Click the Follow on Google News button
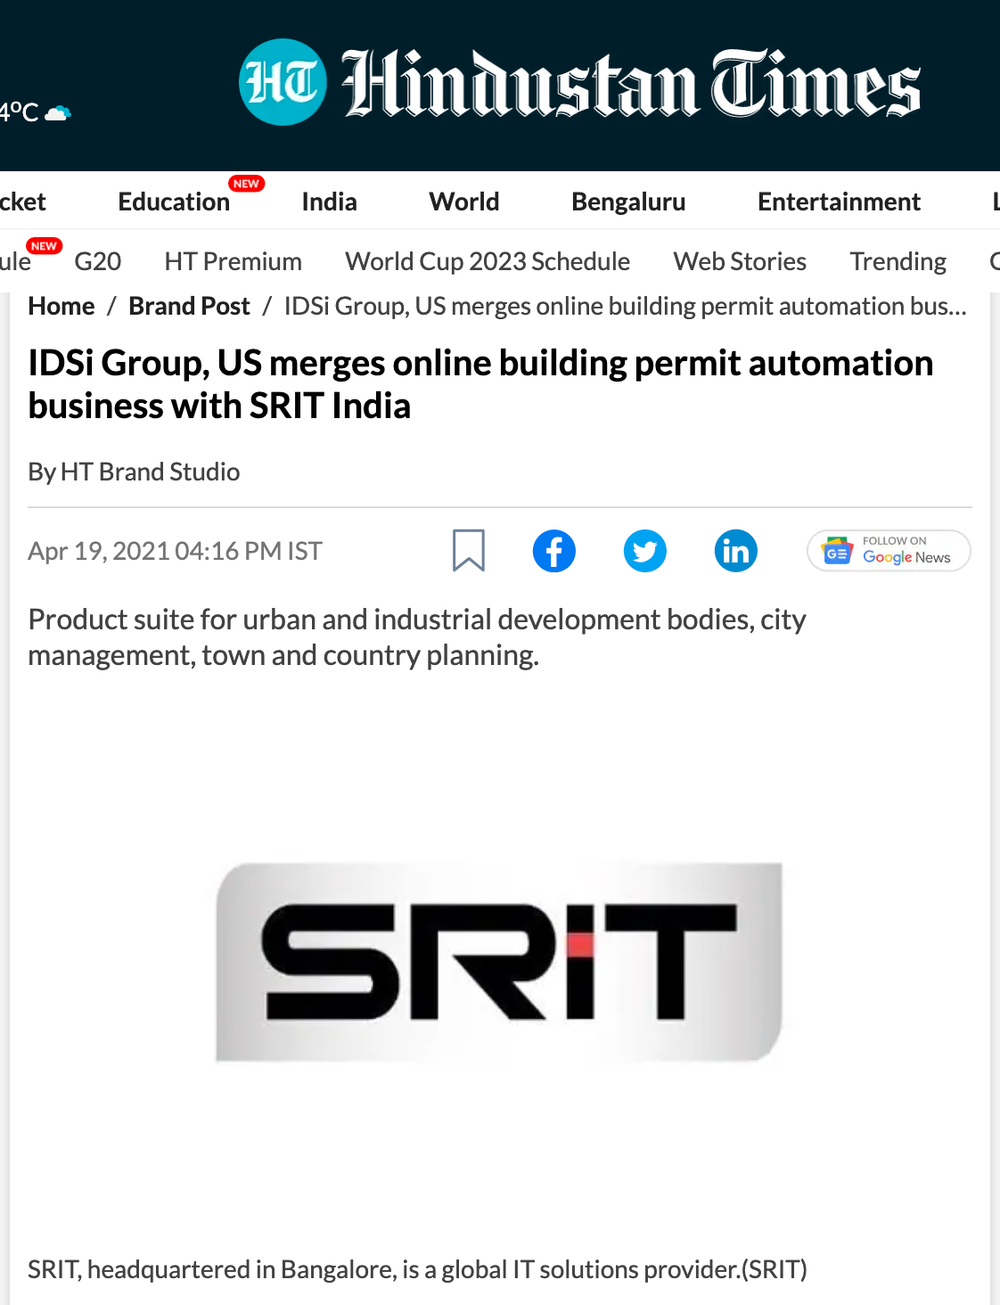This screenshot has height=1305, width=1000. pos(889,551)
